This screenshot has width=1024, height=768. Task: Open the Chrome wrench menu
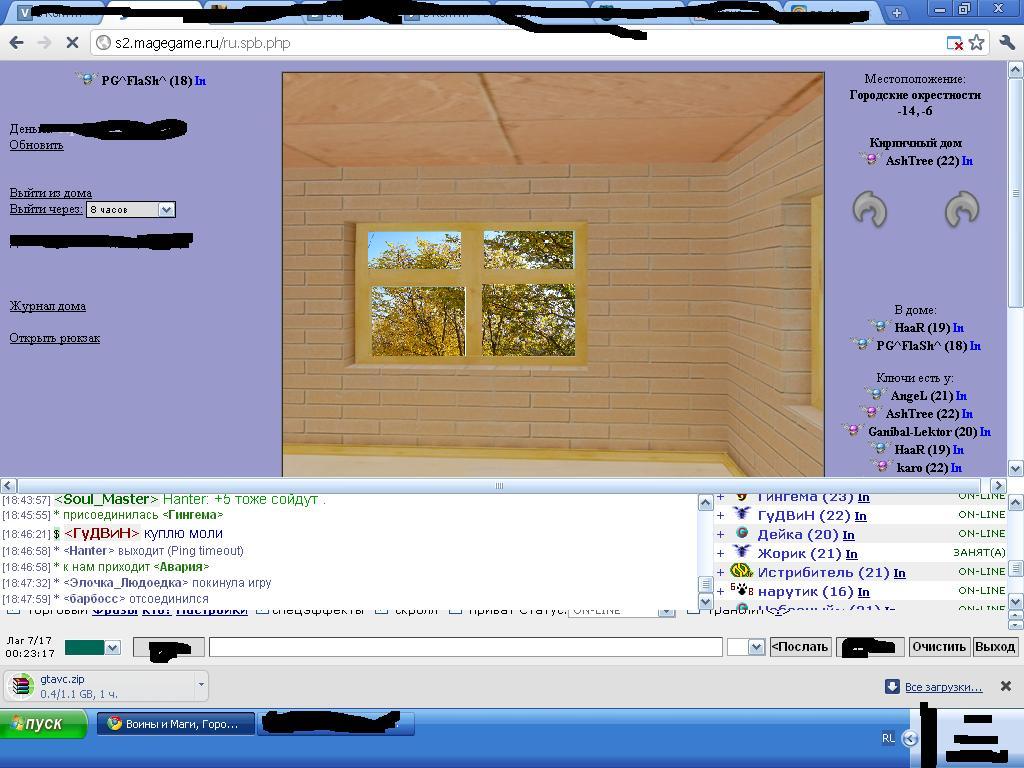pyautogui.click(x=1006, y=43)
